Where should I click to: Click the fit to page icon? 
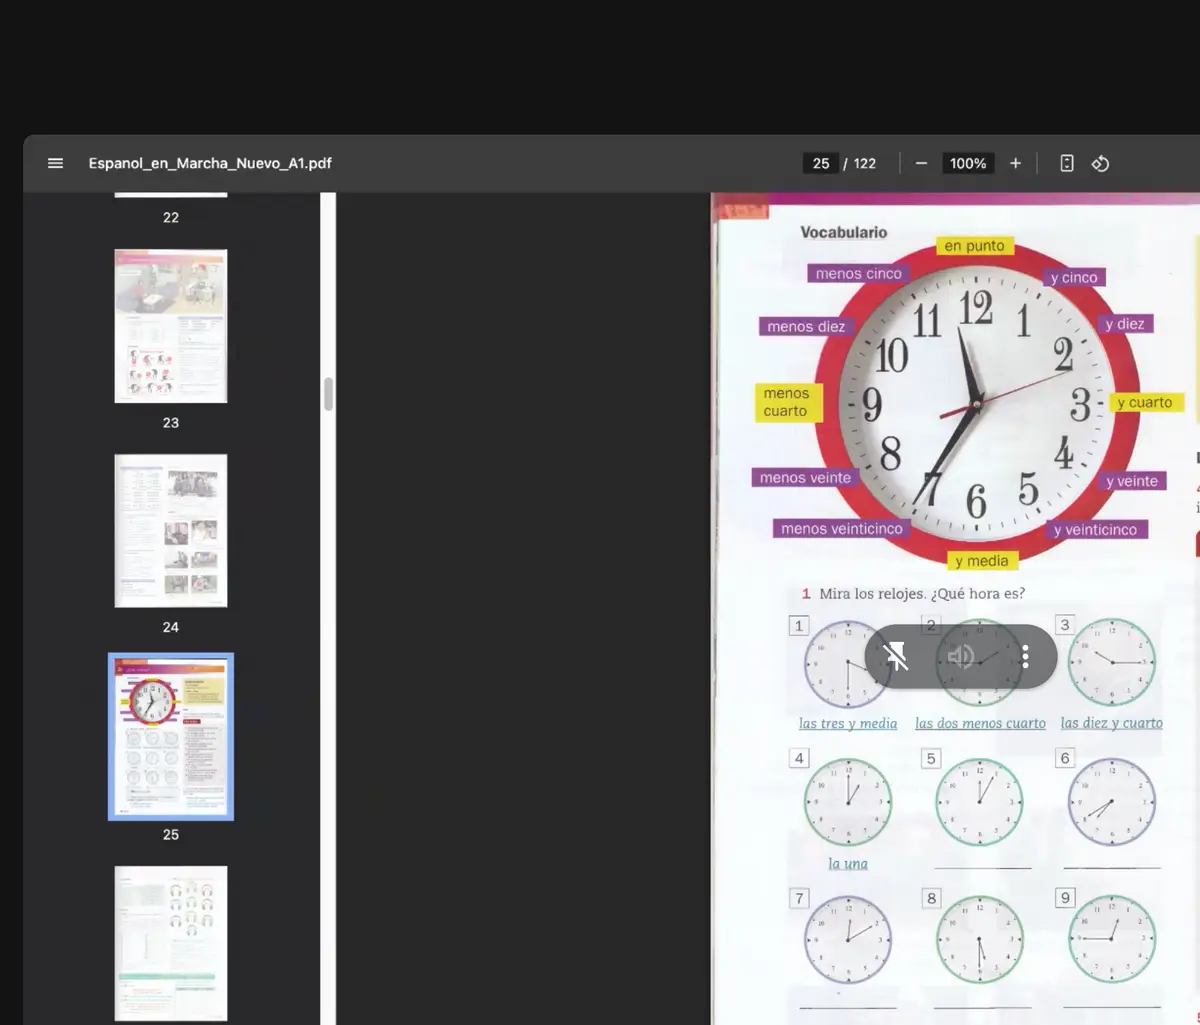pos(1067,163)
